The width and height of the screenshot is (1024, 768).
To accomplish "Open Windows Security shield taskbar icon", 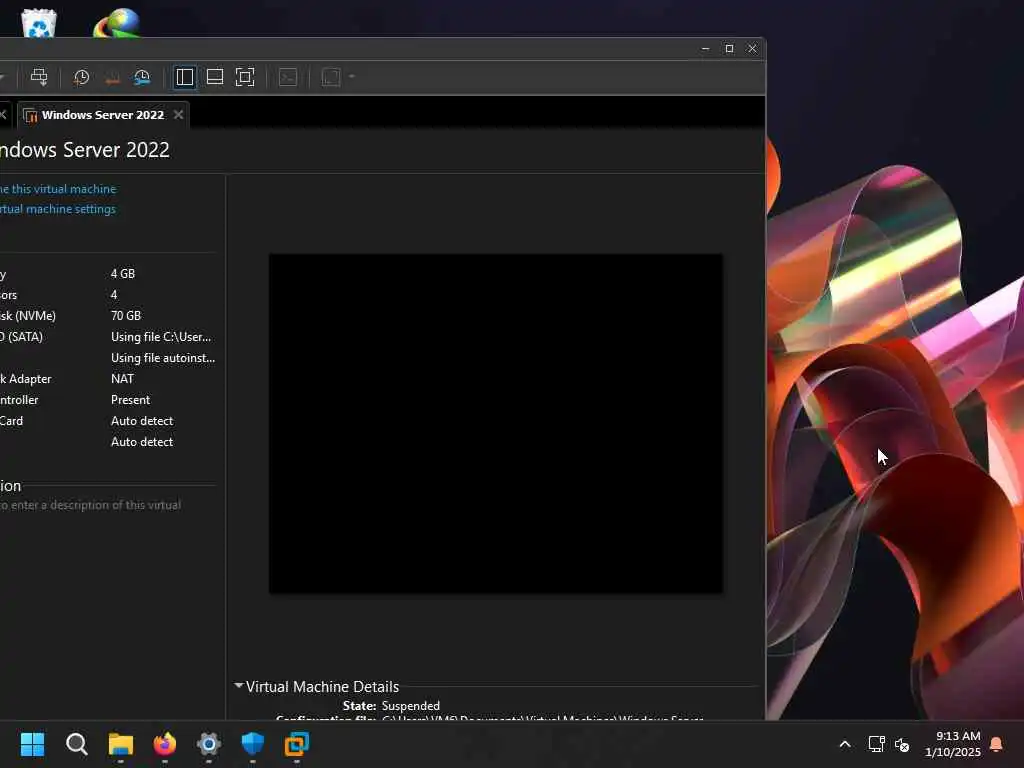I will coord(253,744).
